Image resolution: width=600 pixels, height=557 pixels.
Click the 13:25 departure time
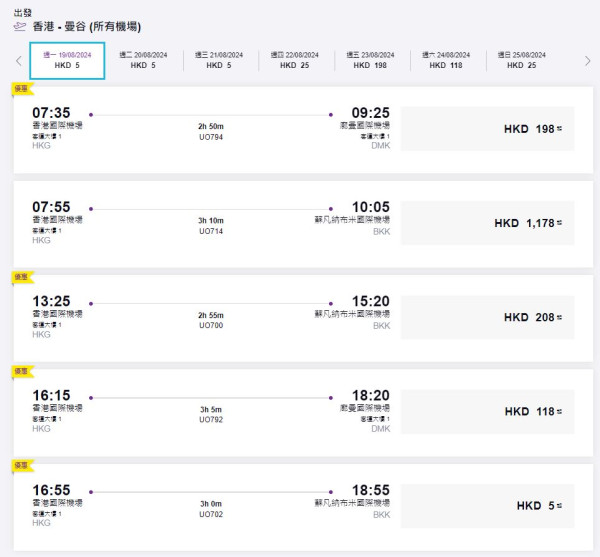click(51, 301)
